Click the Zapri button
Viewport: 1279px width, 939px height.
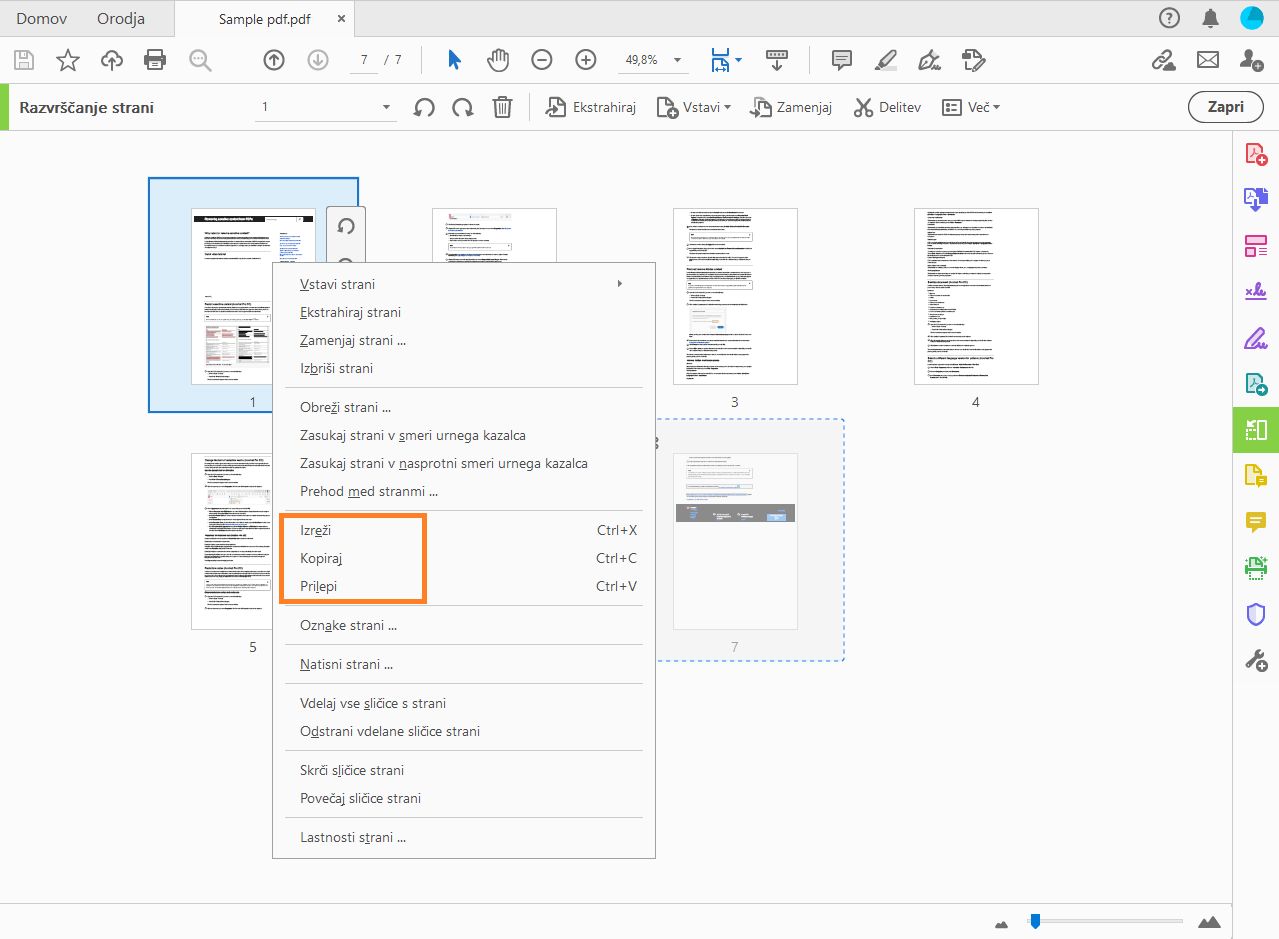click(1225, 107)
